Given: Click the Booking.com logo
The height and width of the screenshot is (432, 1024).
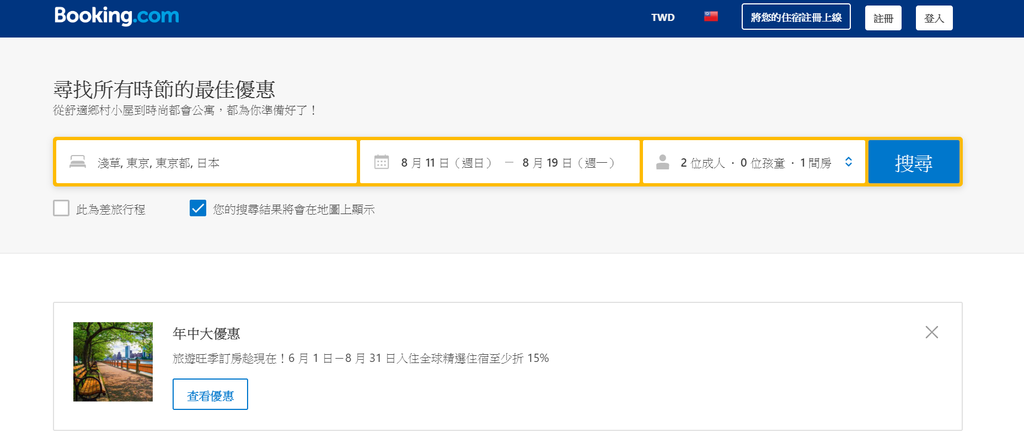Looking at the screenshot, I should coord(116,16).
